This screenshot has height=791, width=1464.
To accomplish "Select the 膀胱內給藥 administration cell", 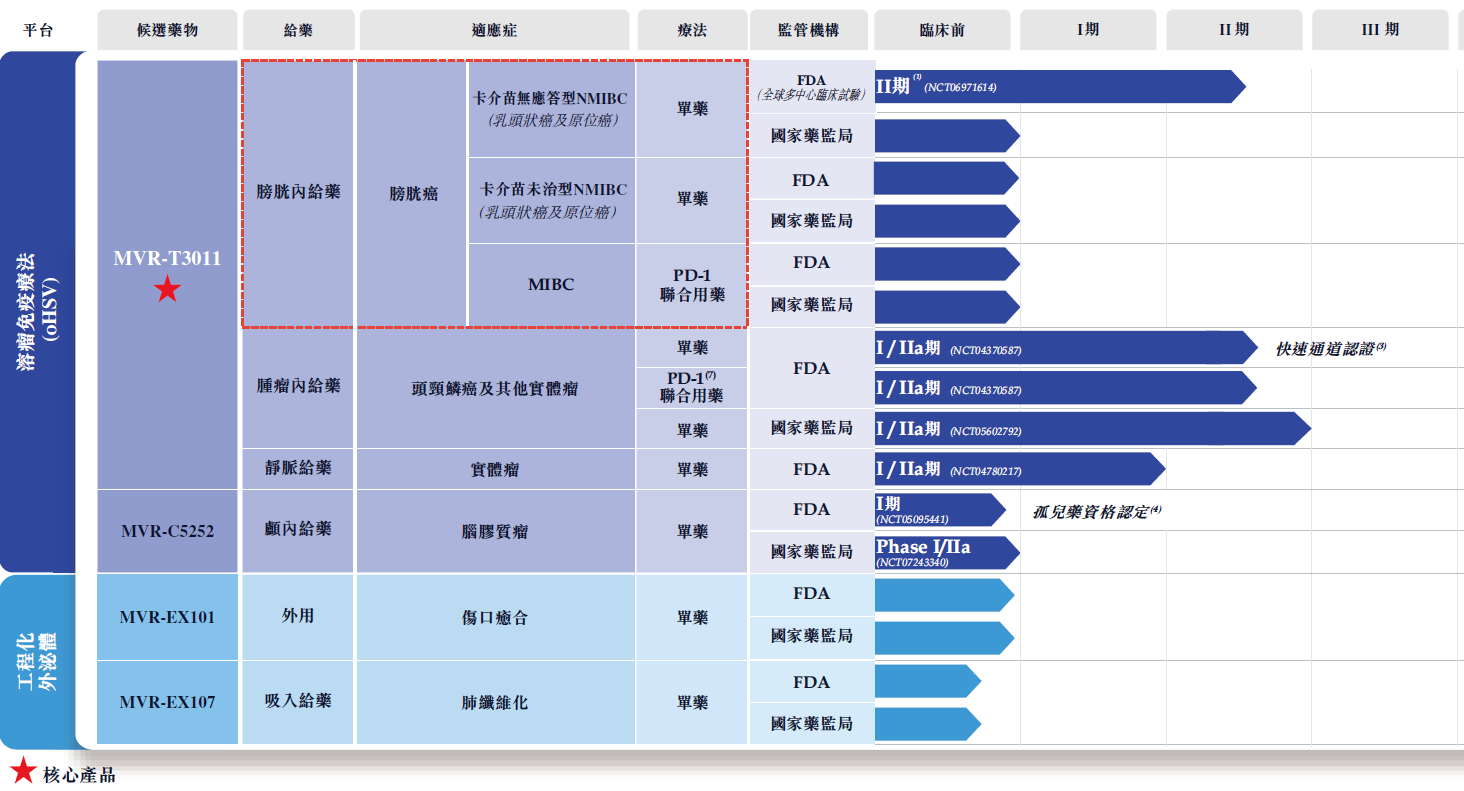I will [x=298, y=193].
